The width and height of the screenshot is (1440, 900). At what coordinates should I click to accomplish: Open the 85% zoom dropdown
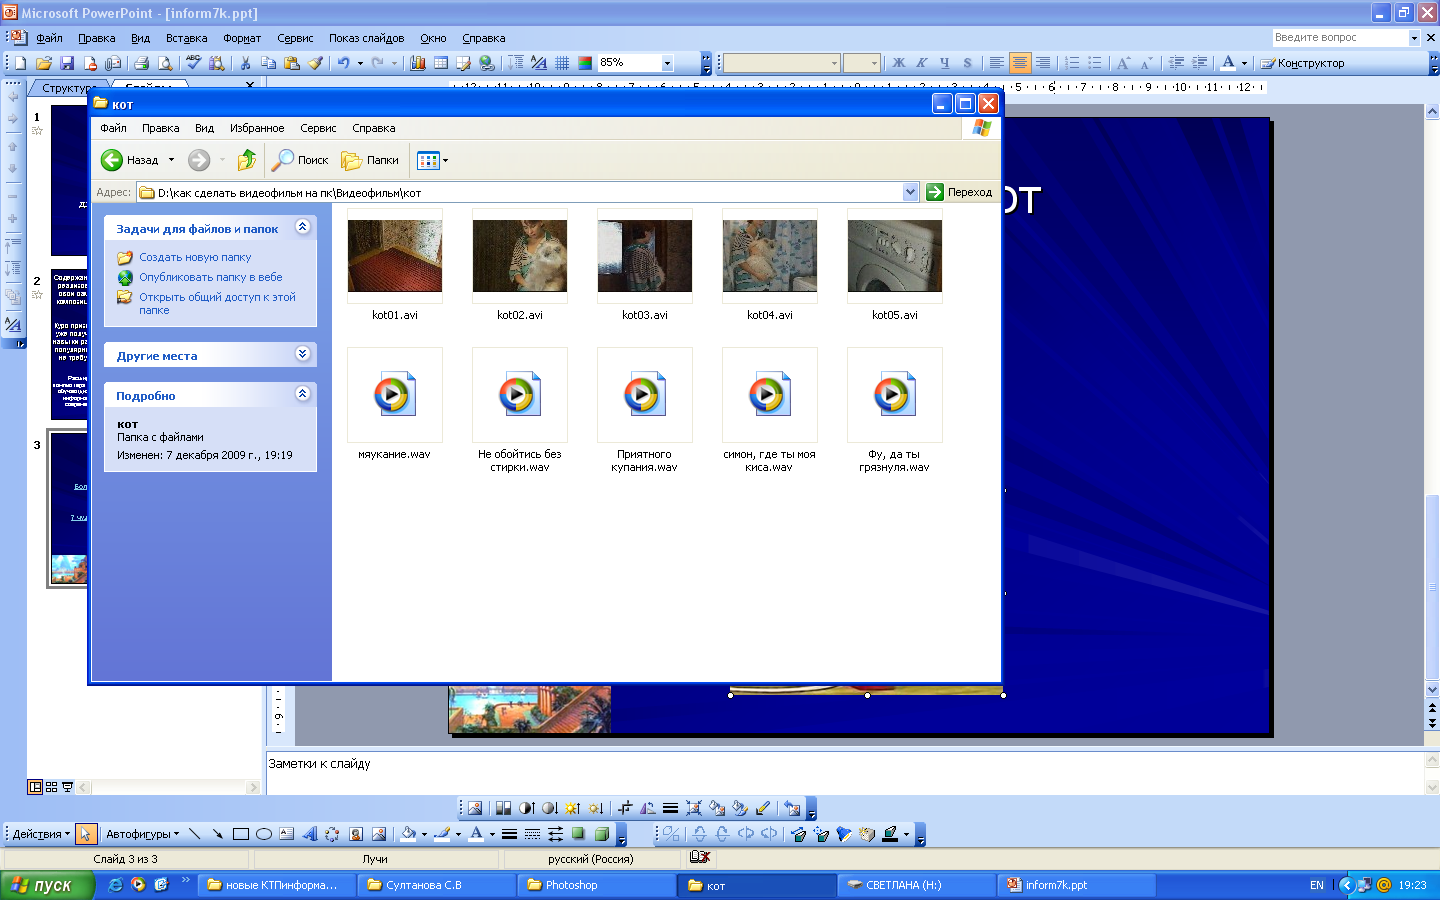(668, 63)
